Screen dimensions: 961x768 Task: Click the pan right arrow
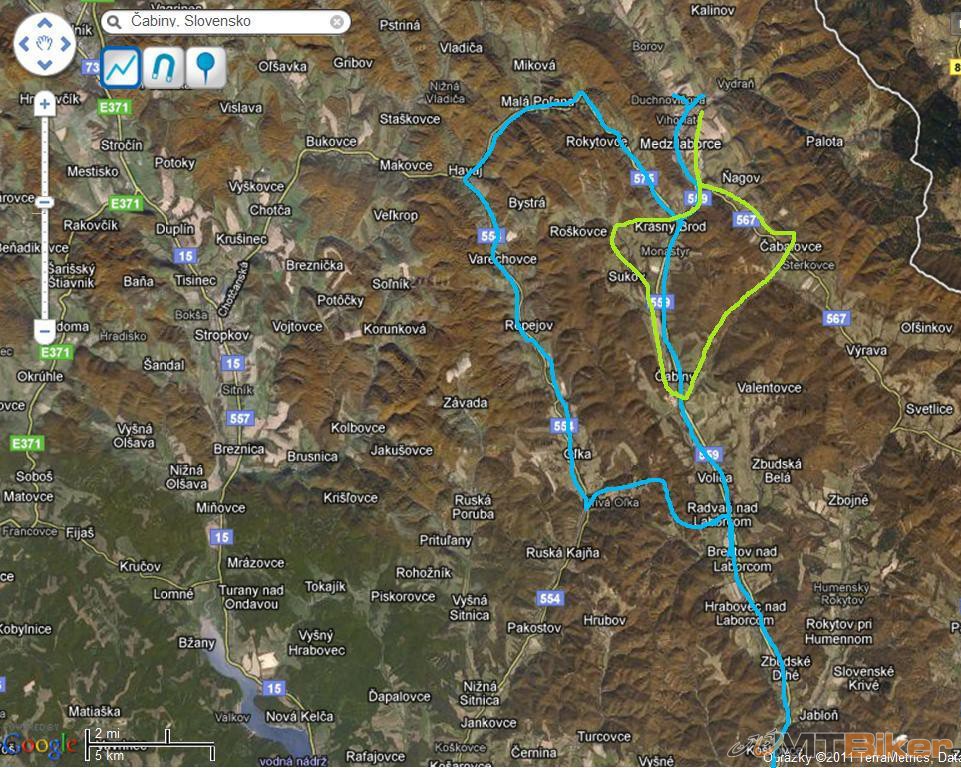66,44
